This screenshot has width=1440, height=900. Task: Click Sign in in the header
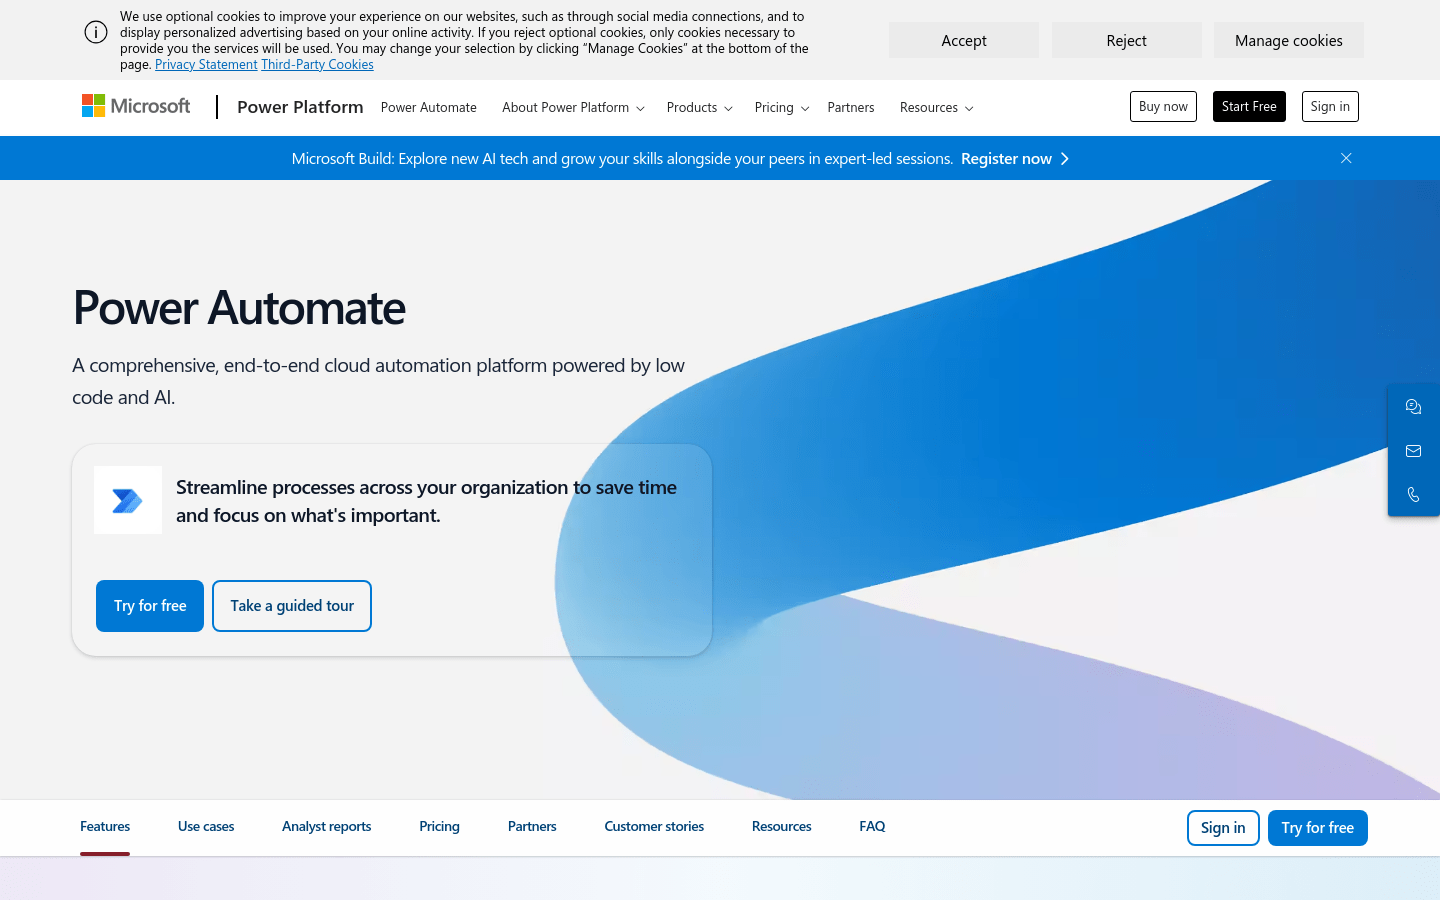coord(1330,106)
